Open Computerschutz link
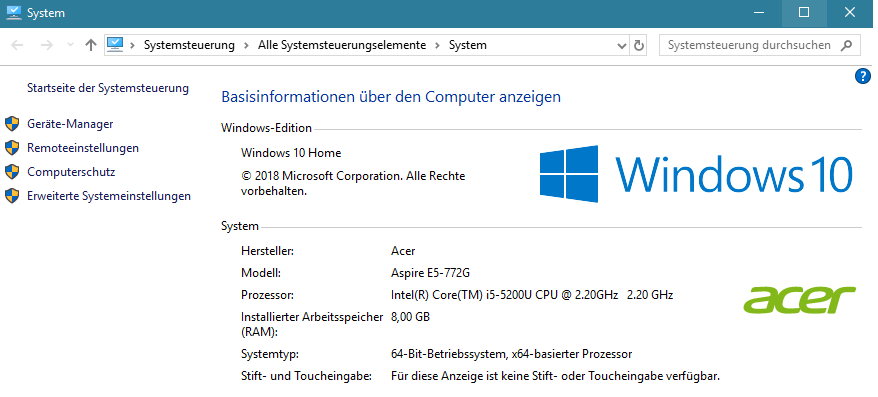Screen dimensions: 878x397 coord(71,172)
